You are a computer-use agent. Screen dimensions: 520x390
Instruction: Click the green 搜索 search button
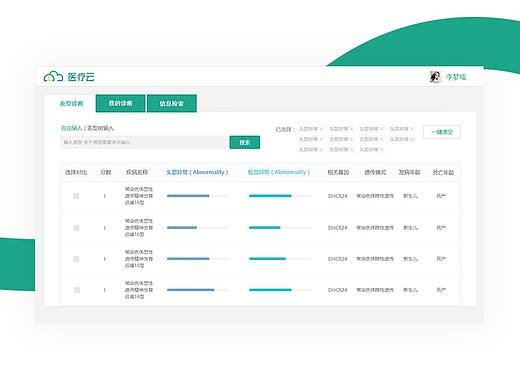tap(245, 142)
